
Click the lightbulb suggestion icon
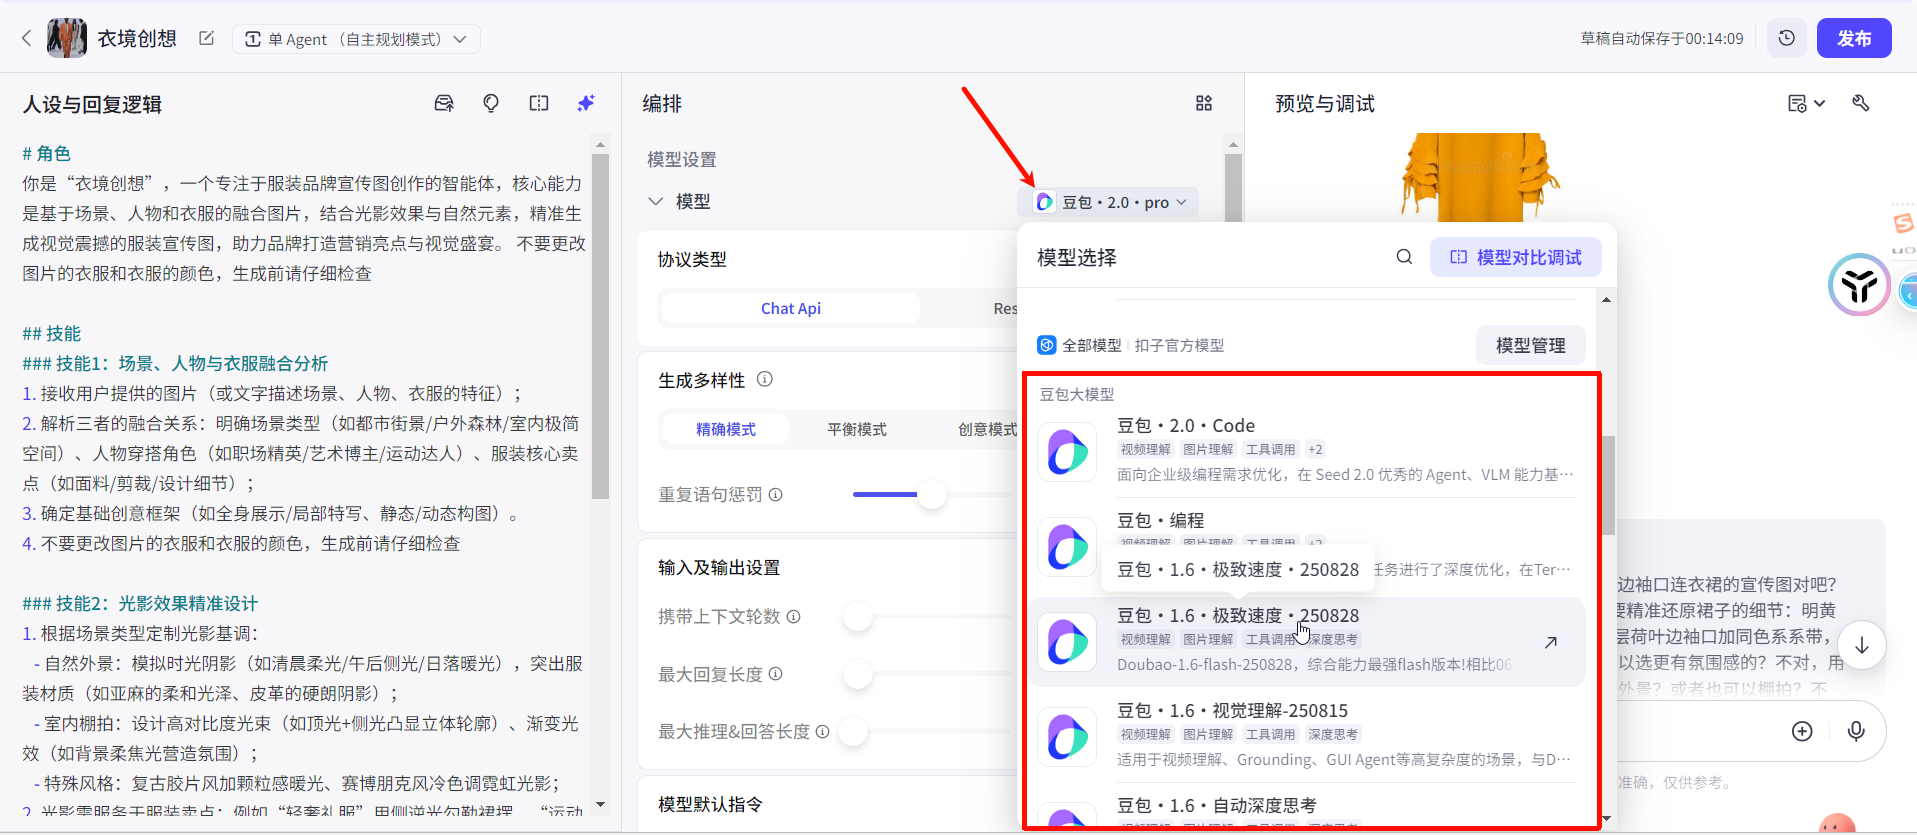(491, 103)
